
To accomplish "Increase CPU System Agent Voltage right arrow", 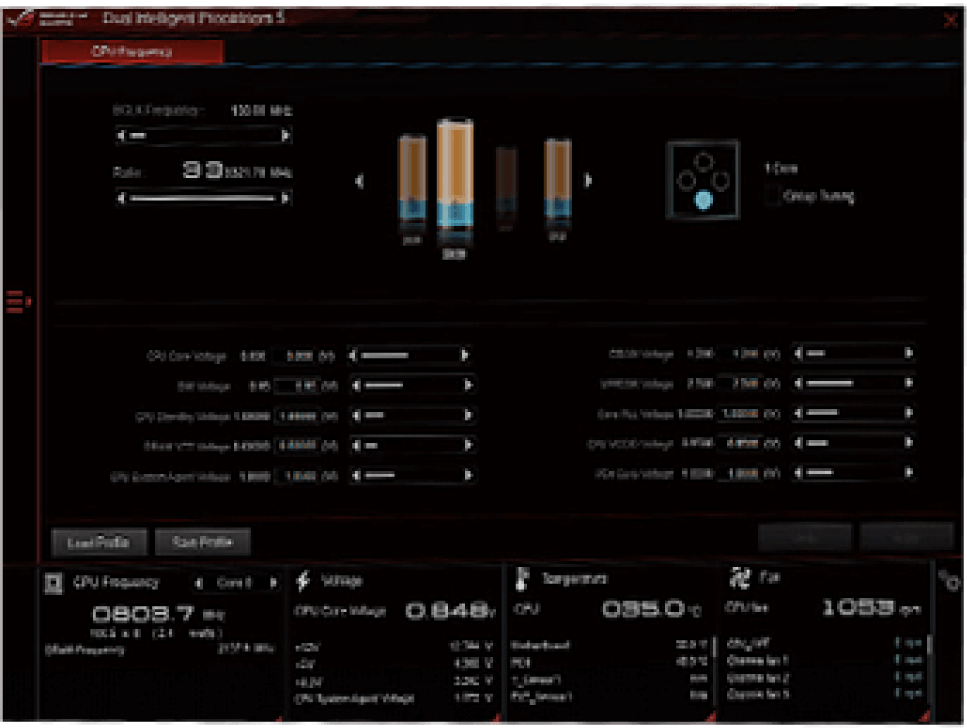I will point(467,475).
